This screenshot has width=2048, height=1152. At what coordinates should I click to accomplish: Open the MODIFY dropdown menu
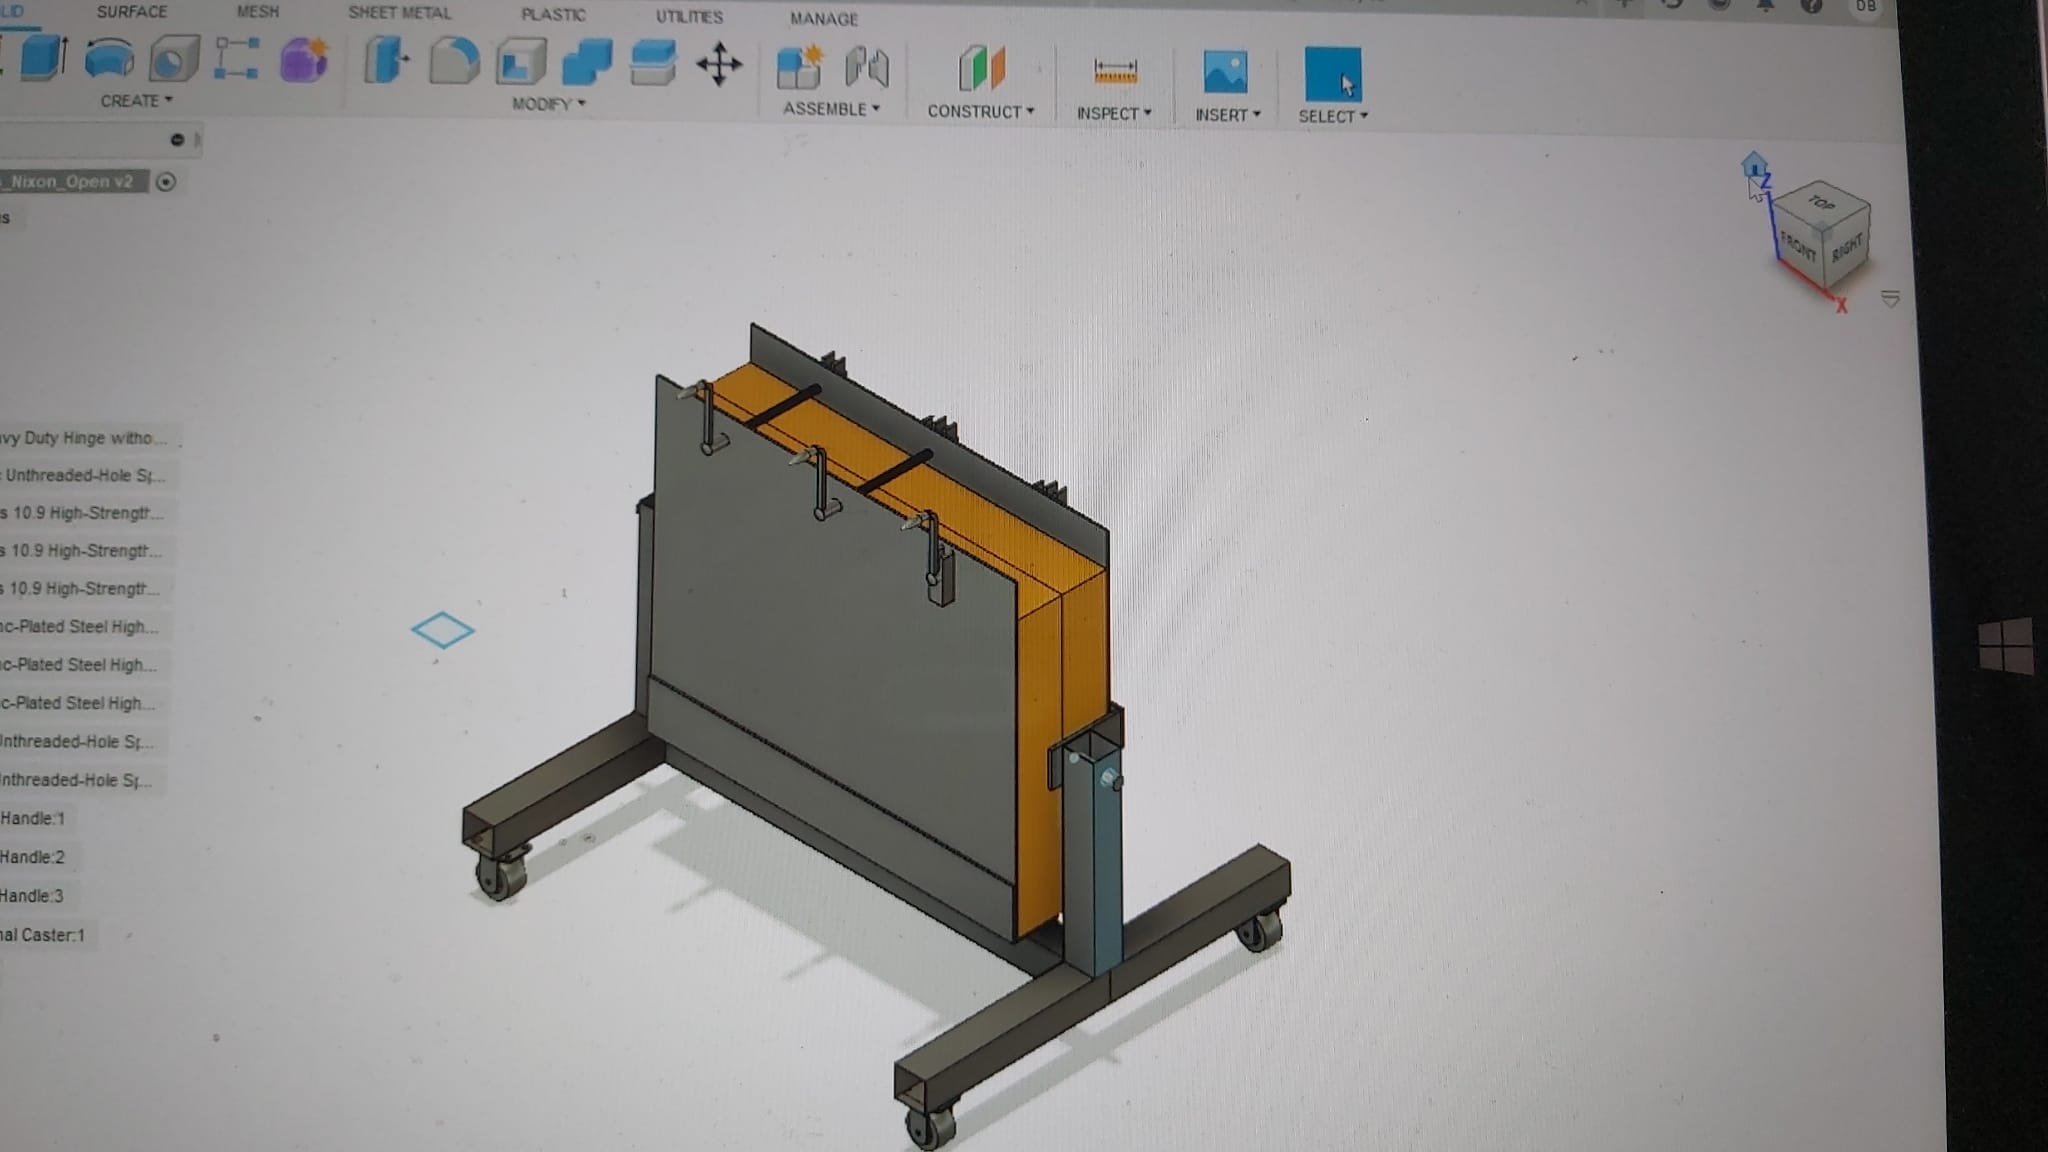click(x=548, y=104)
